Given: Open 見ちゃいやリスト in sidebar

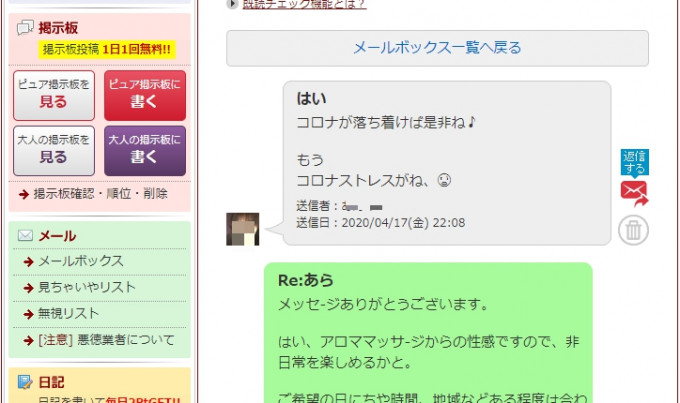Looking at the screenshot, I should click(x=87, y=287).
